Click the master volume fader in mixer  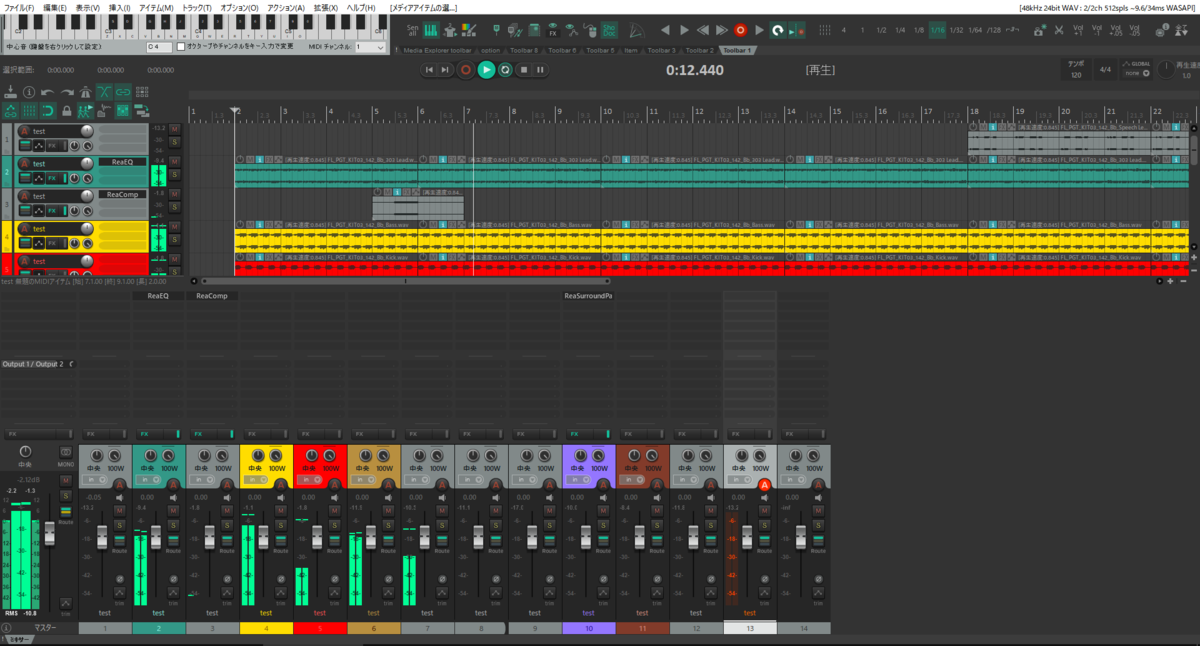tap(49, 533)
